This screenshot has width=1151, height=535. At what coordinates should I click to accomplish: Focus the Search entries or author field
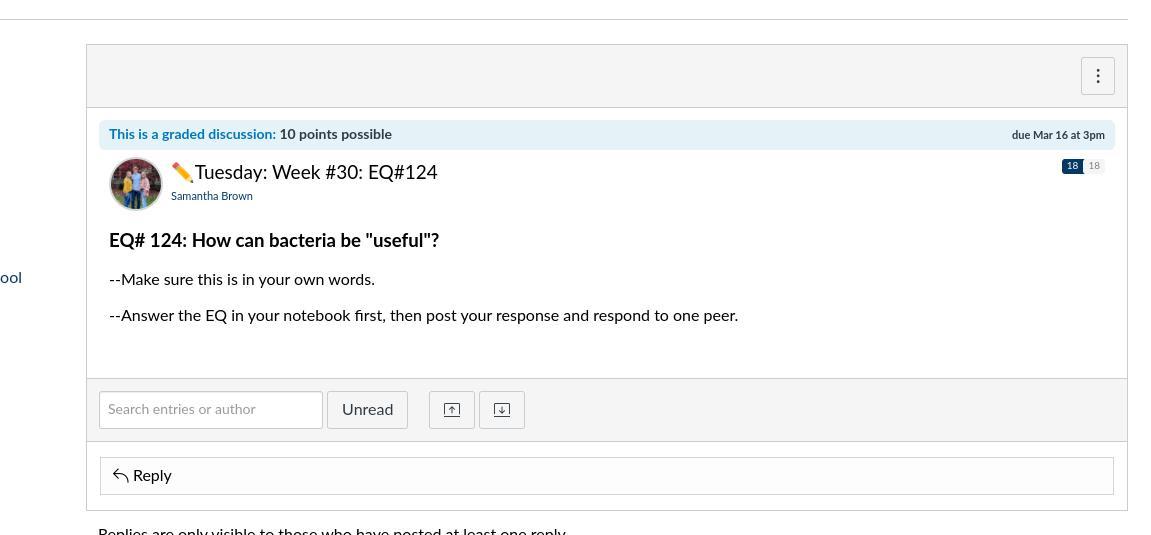click(211, 410)
